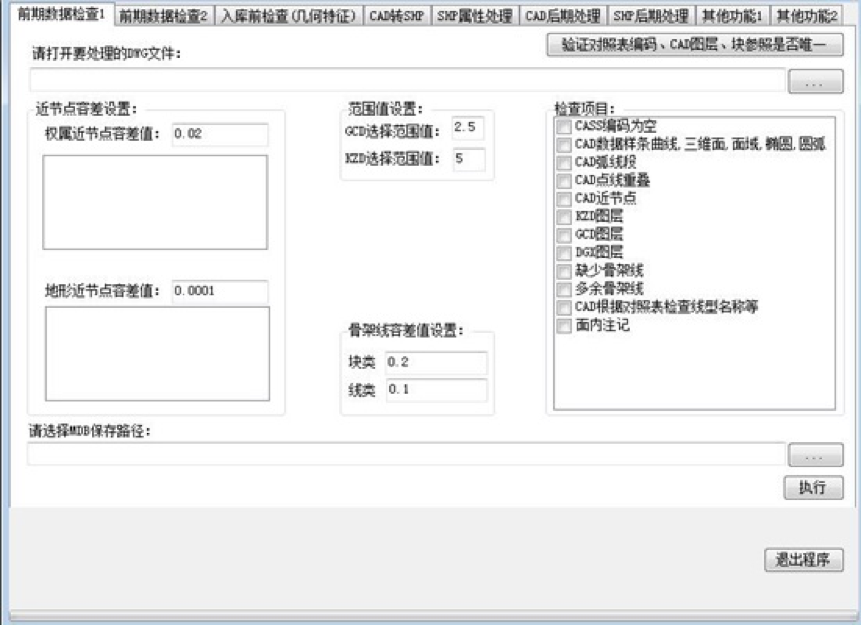Switch to the 前期数据检查2 tab
Image resolution: width=861 pixels, height=625 pixels.
click(x=161, y=16)
